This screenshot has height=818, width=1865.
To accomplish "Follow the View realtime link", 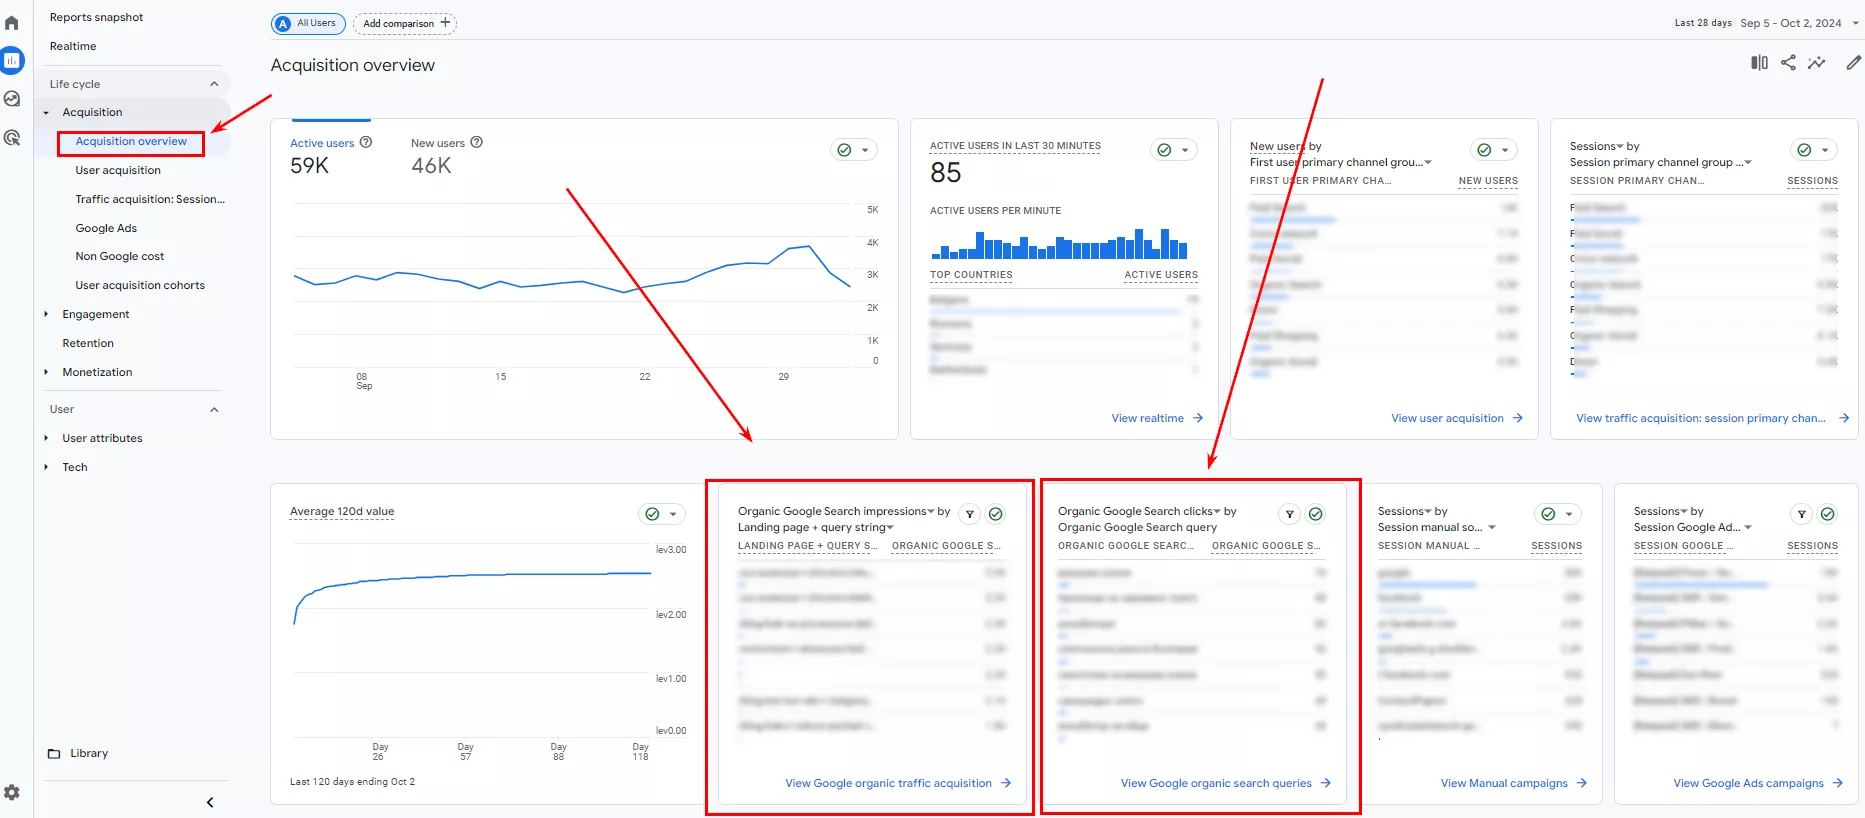I will 1157,418.
